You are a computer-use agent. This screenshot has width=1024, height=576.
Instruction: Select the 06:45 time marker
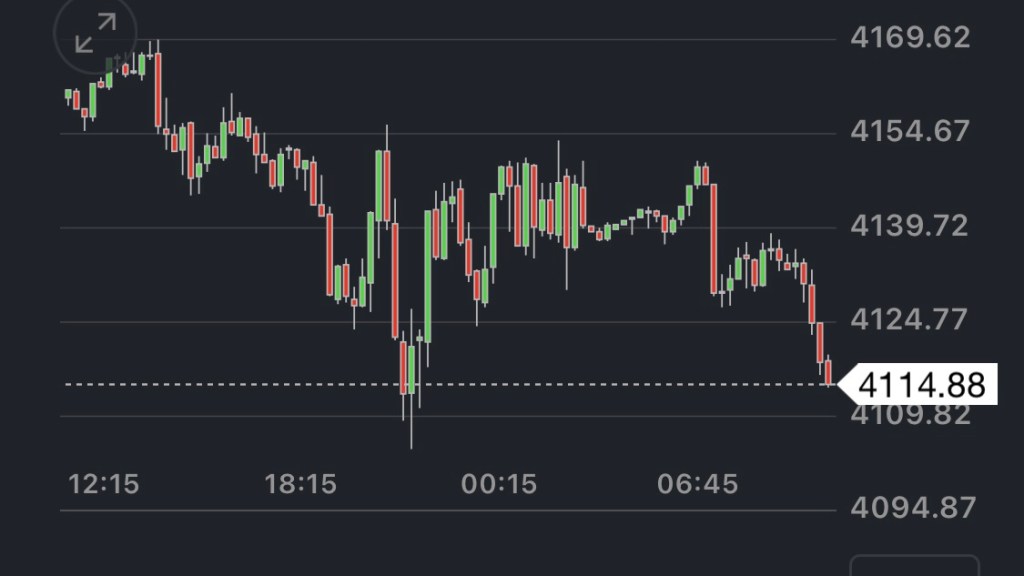(x=697, y=485)
